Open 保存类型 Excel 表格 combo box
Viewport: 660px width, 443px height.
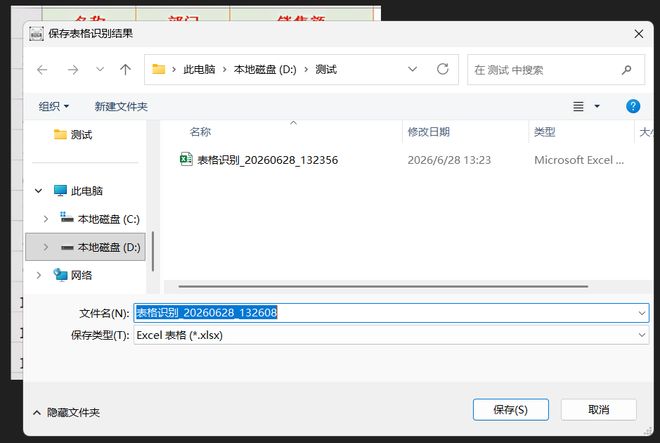point(391,335)
